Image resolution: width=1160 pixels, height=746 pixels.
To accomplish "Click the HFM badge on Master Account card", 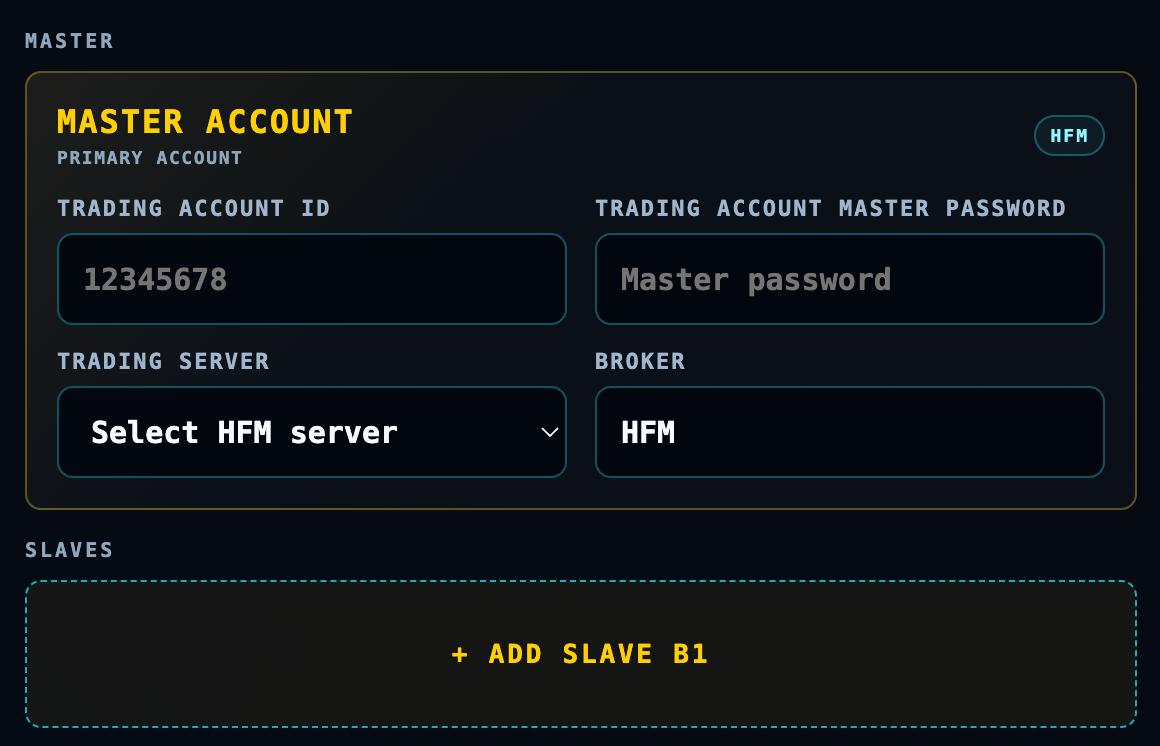I will (x=1069, y=135).
